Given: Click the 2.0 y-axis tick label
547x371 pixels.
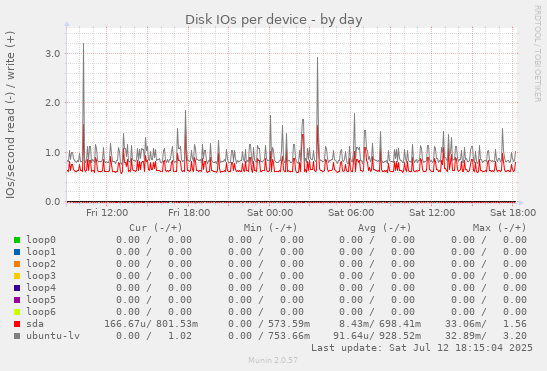Looking at the screenshot, I should tap(53, 103).
